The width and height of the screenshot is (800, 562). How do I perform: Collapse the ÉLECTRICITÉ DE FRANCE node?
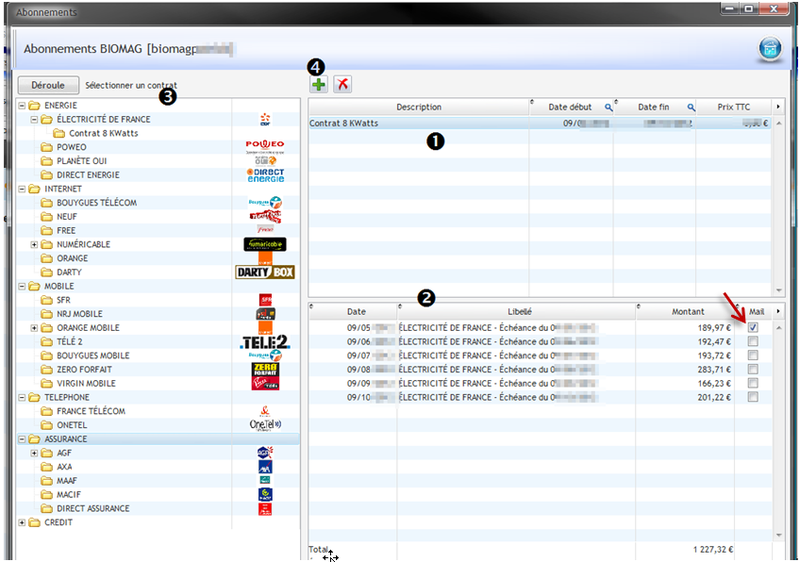(34, 119)
